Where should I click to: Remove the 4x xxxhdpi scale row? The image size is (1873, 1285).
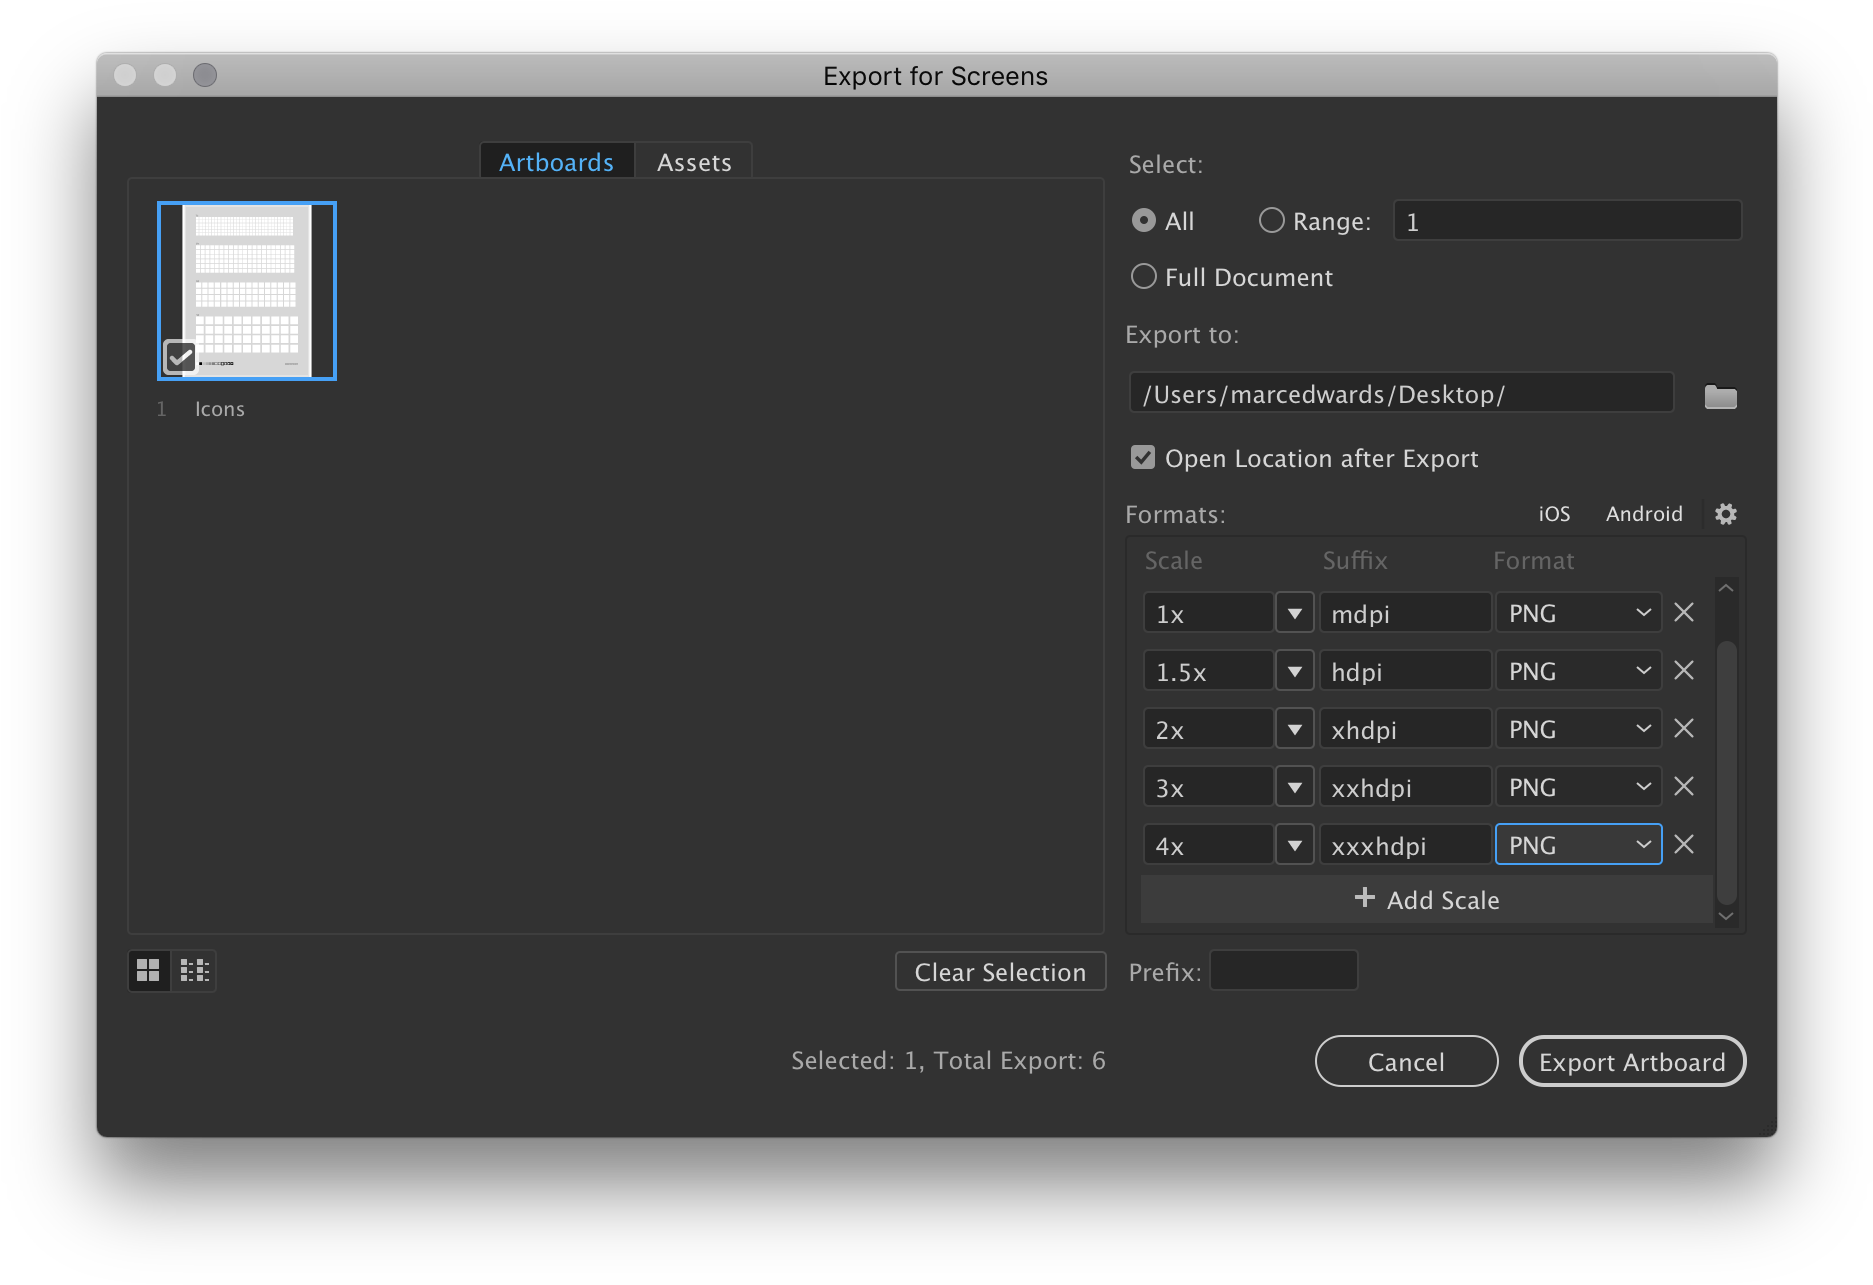(1683, 844)
